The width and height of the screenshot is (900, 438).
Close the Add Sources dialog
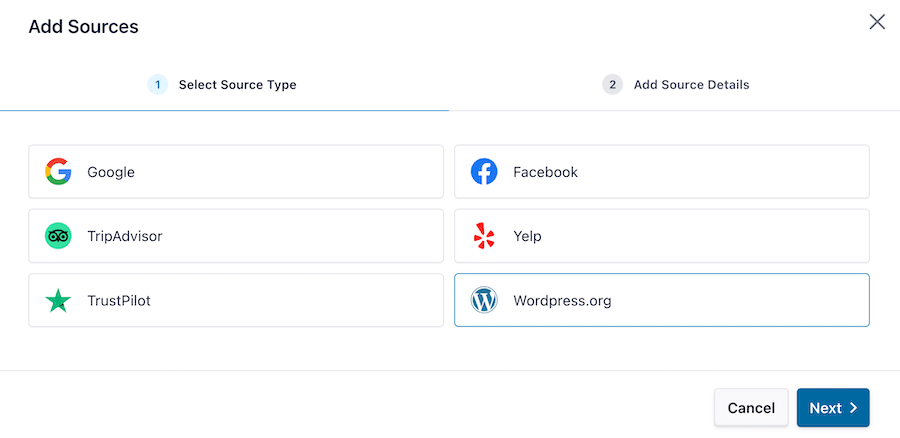877,22
